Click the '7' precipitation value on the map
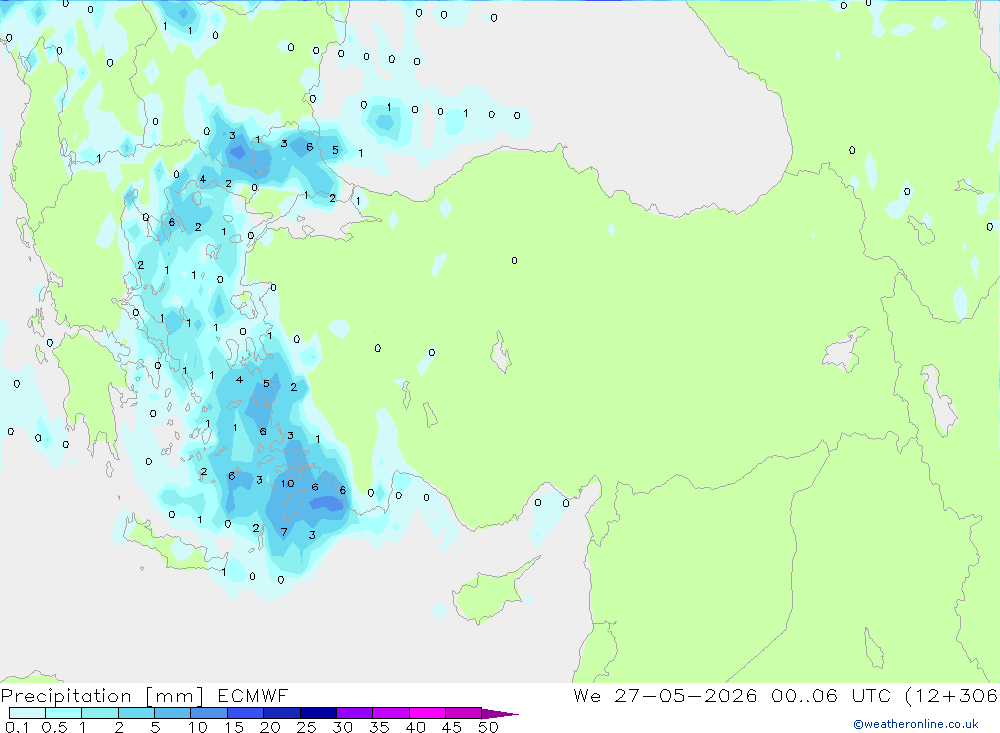Image resolution: width=1000 pixels, height=733 pixels. point(284,532)
